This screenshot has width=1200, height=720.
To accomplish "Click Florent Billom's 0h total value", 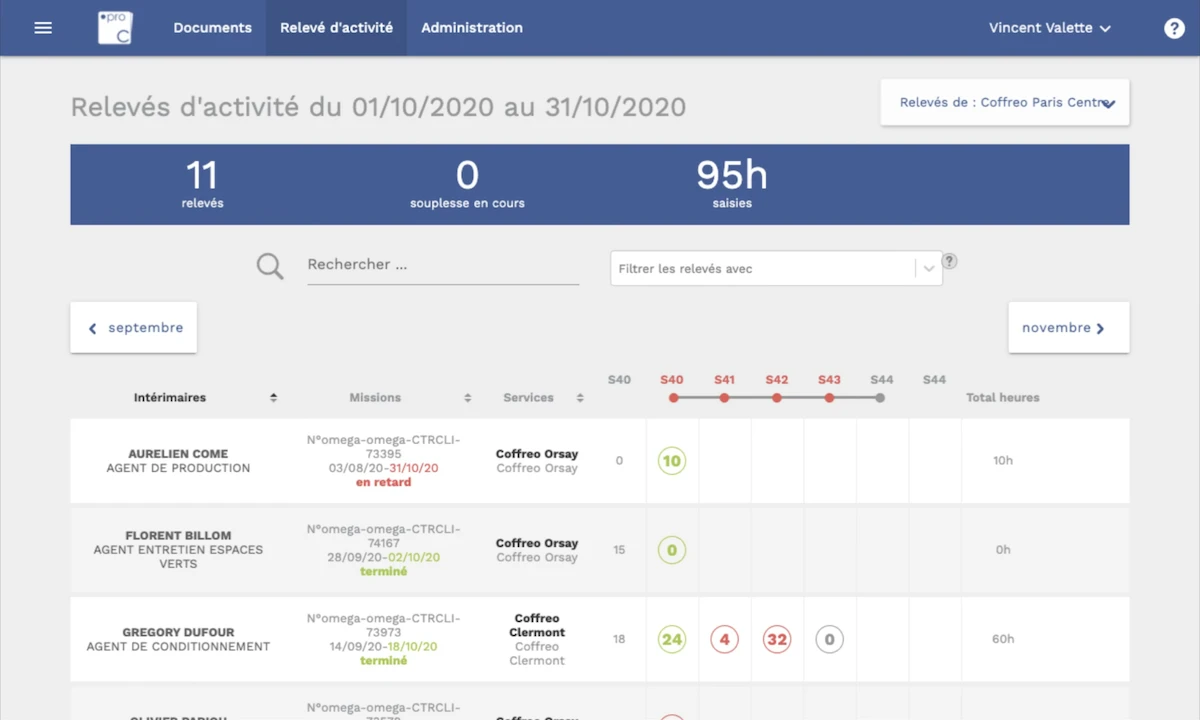I will [x=1003, y=550].
